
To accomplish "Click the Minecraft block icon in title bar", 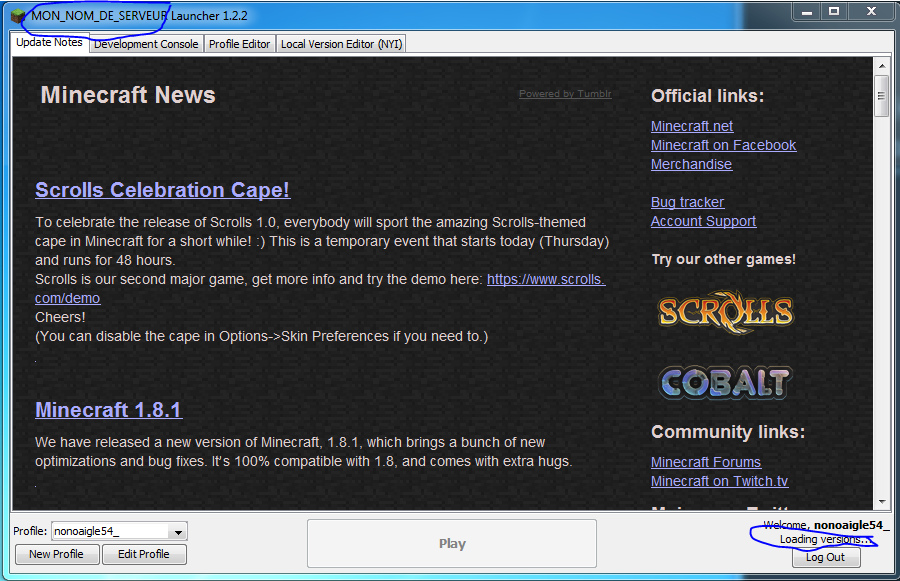I will 18,16.
